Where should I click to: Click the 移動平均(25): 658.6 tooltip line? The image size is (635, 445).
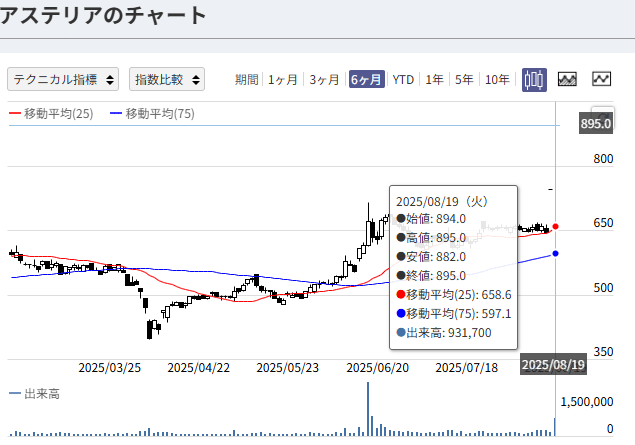click(454, 295)
